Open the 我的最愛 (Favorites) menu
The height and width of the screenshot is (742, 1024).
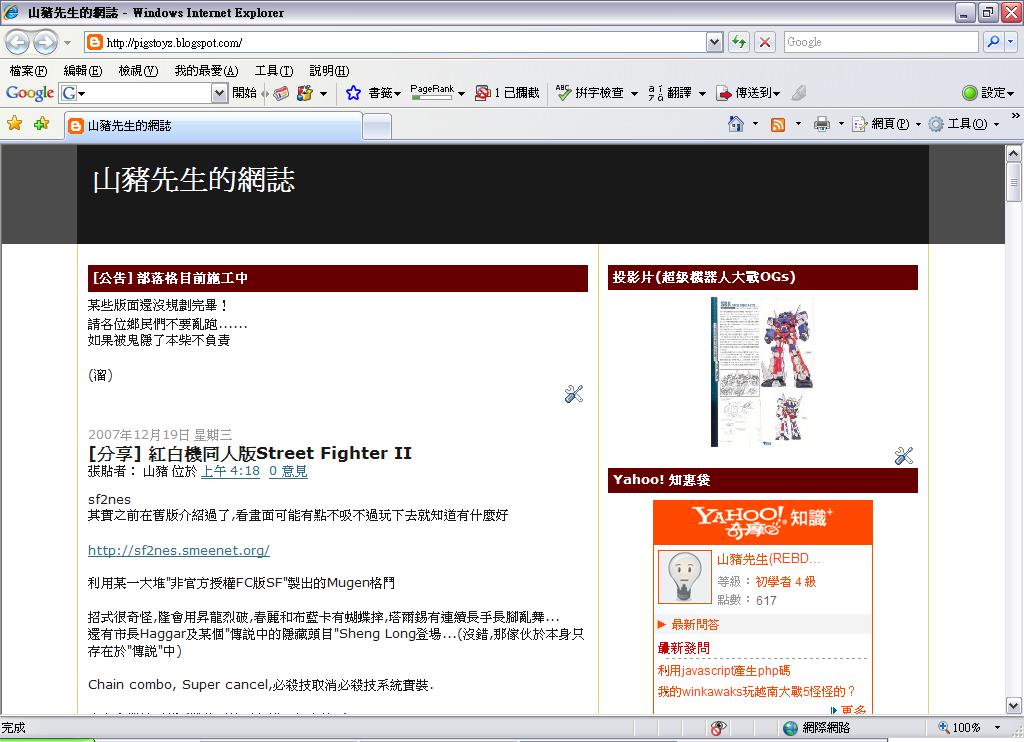(206, 71)
